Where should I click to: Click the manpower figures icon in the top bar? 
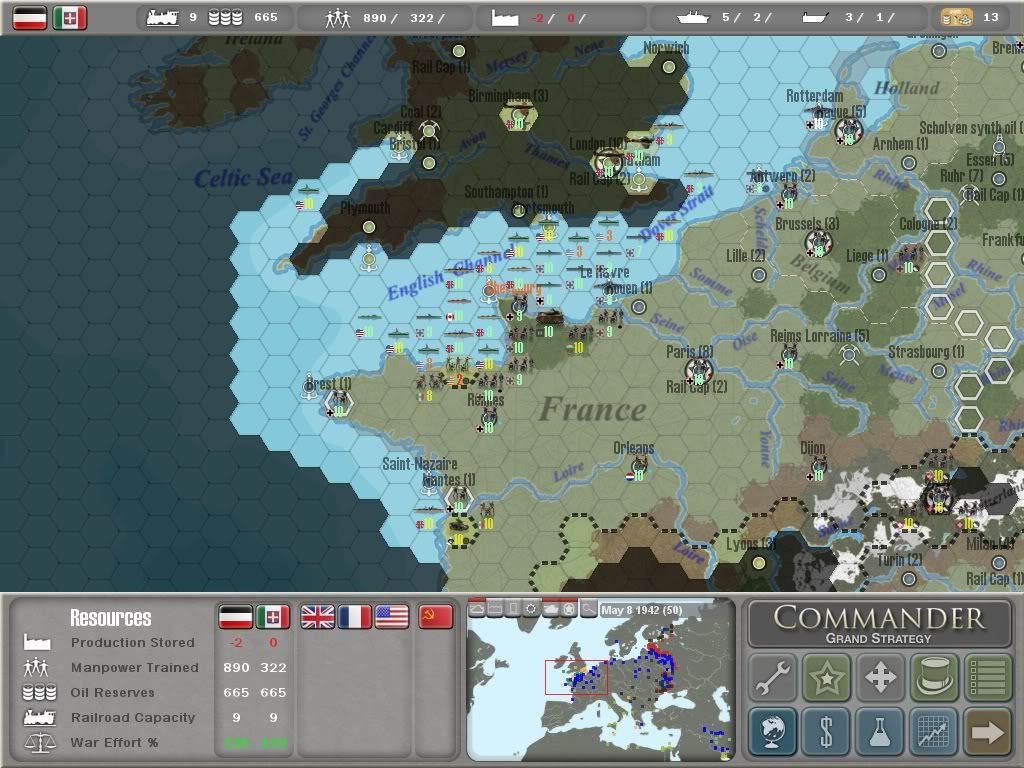pyautogui.click(x=338, y=18)
